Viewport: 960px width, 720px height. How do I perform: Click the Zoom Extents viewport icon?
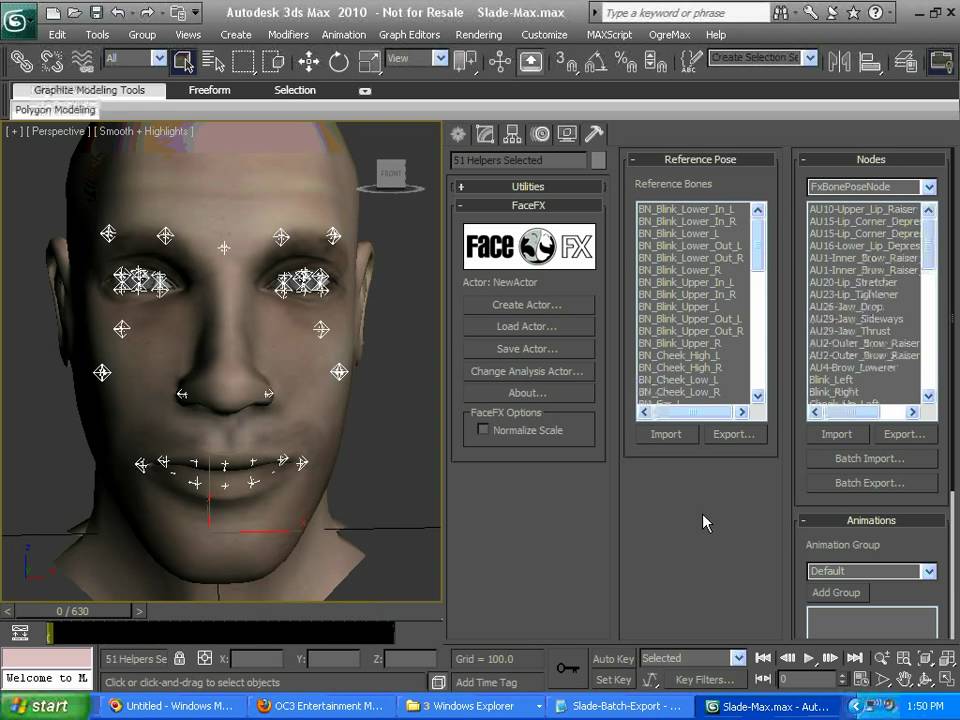[x=925, y=659]
